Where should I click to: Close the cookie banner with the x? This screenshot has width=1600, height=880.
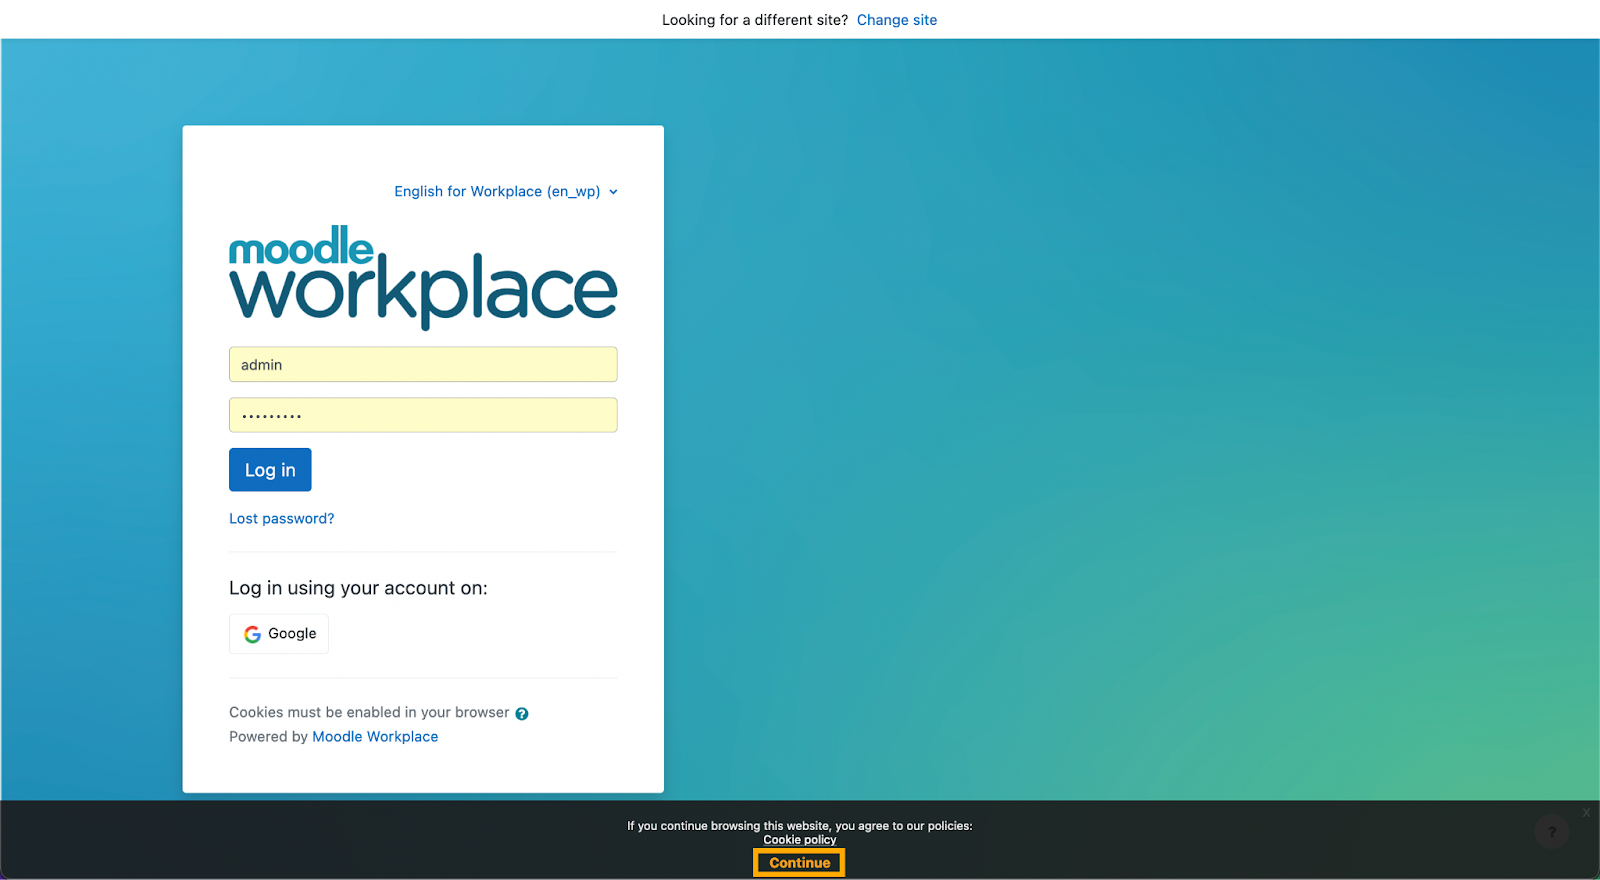[1586, 812]
